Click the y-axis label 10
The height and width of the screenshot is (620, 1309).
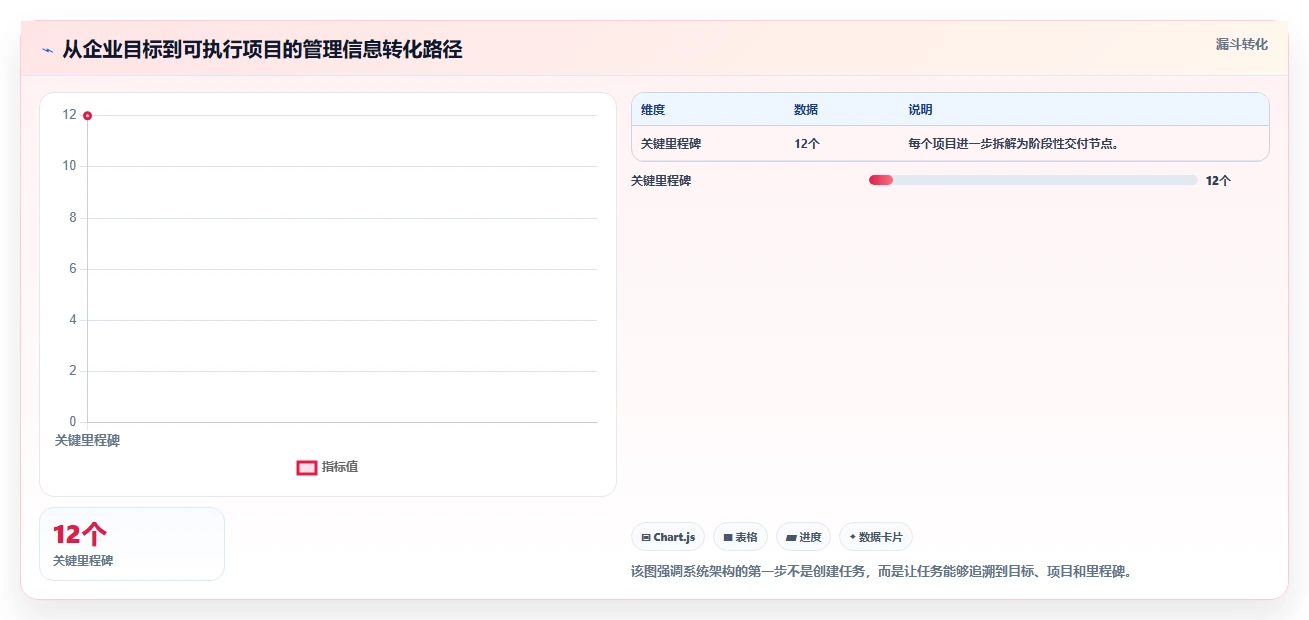point(70,166)
